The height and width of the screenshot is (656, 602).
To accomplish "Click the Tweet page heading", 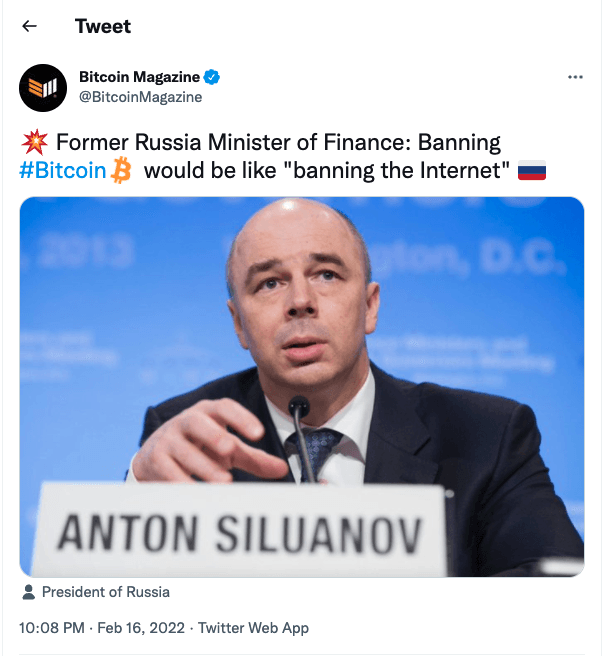I will pos(103,27).
